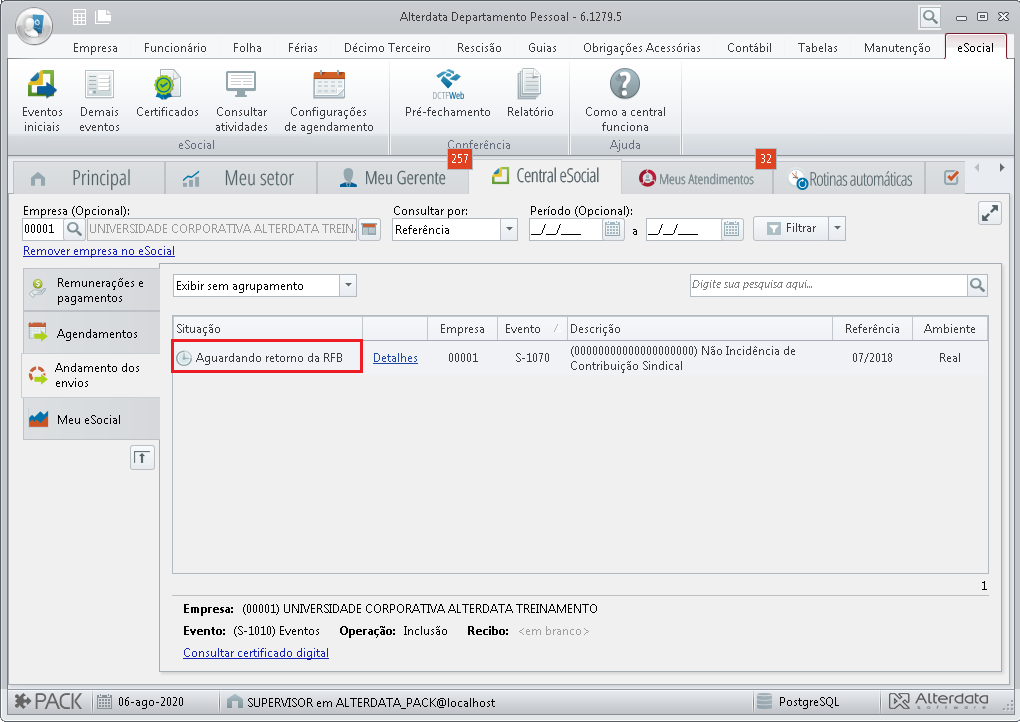Click the 07/2018 reference cell
The image size is (1020, 722).
[872, 358]
